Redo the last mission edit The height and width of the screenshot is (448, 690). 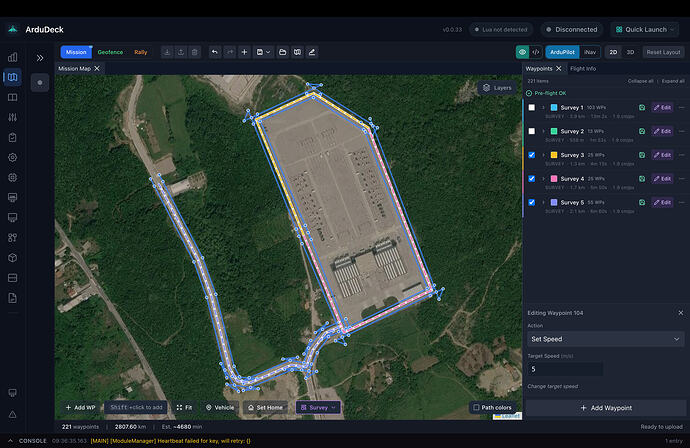pos(229,52)
